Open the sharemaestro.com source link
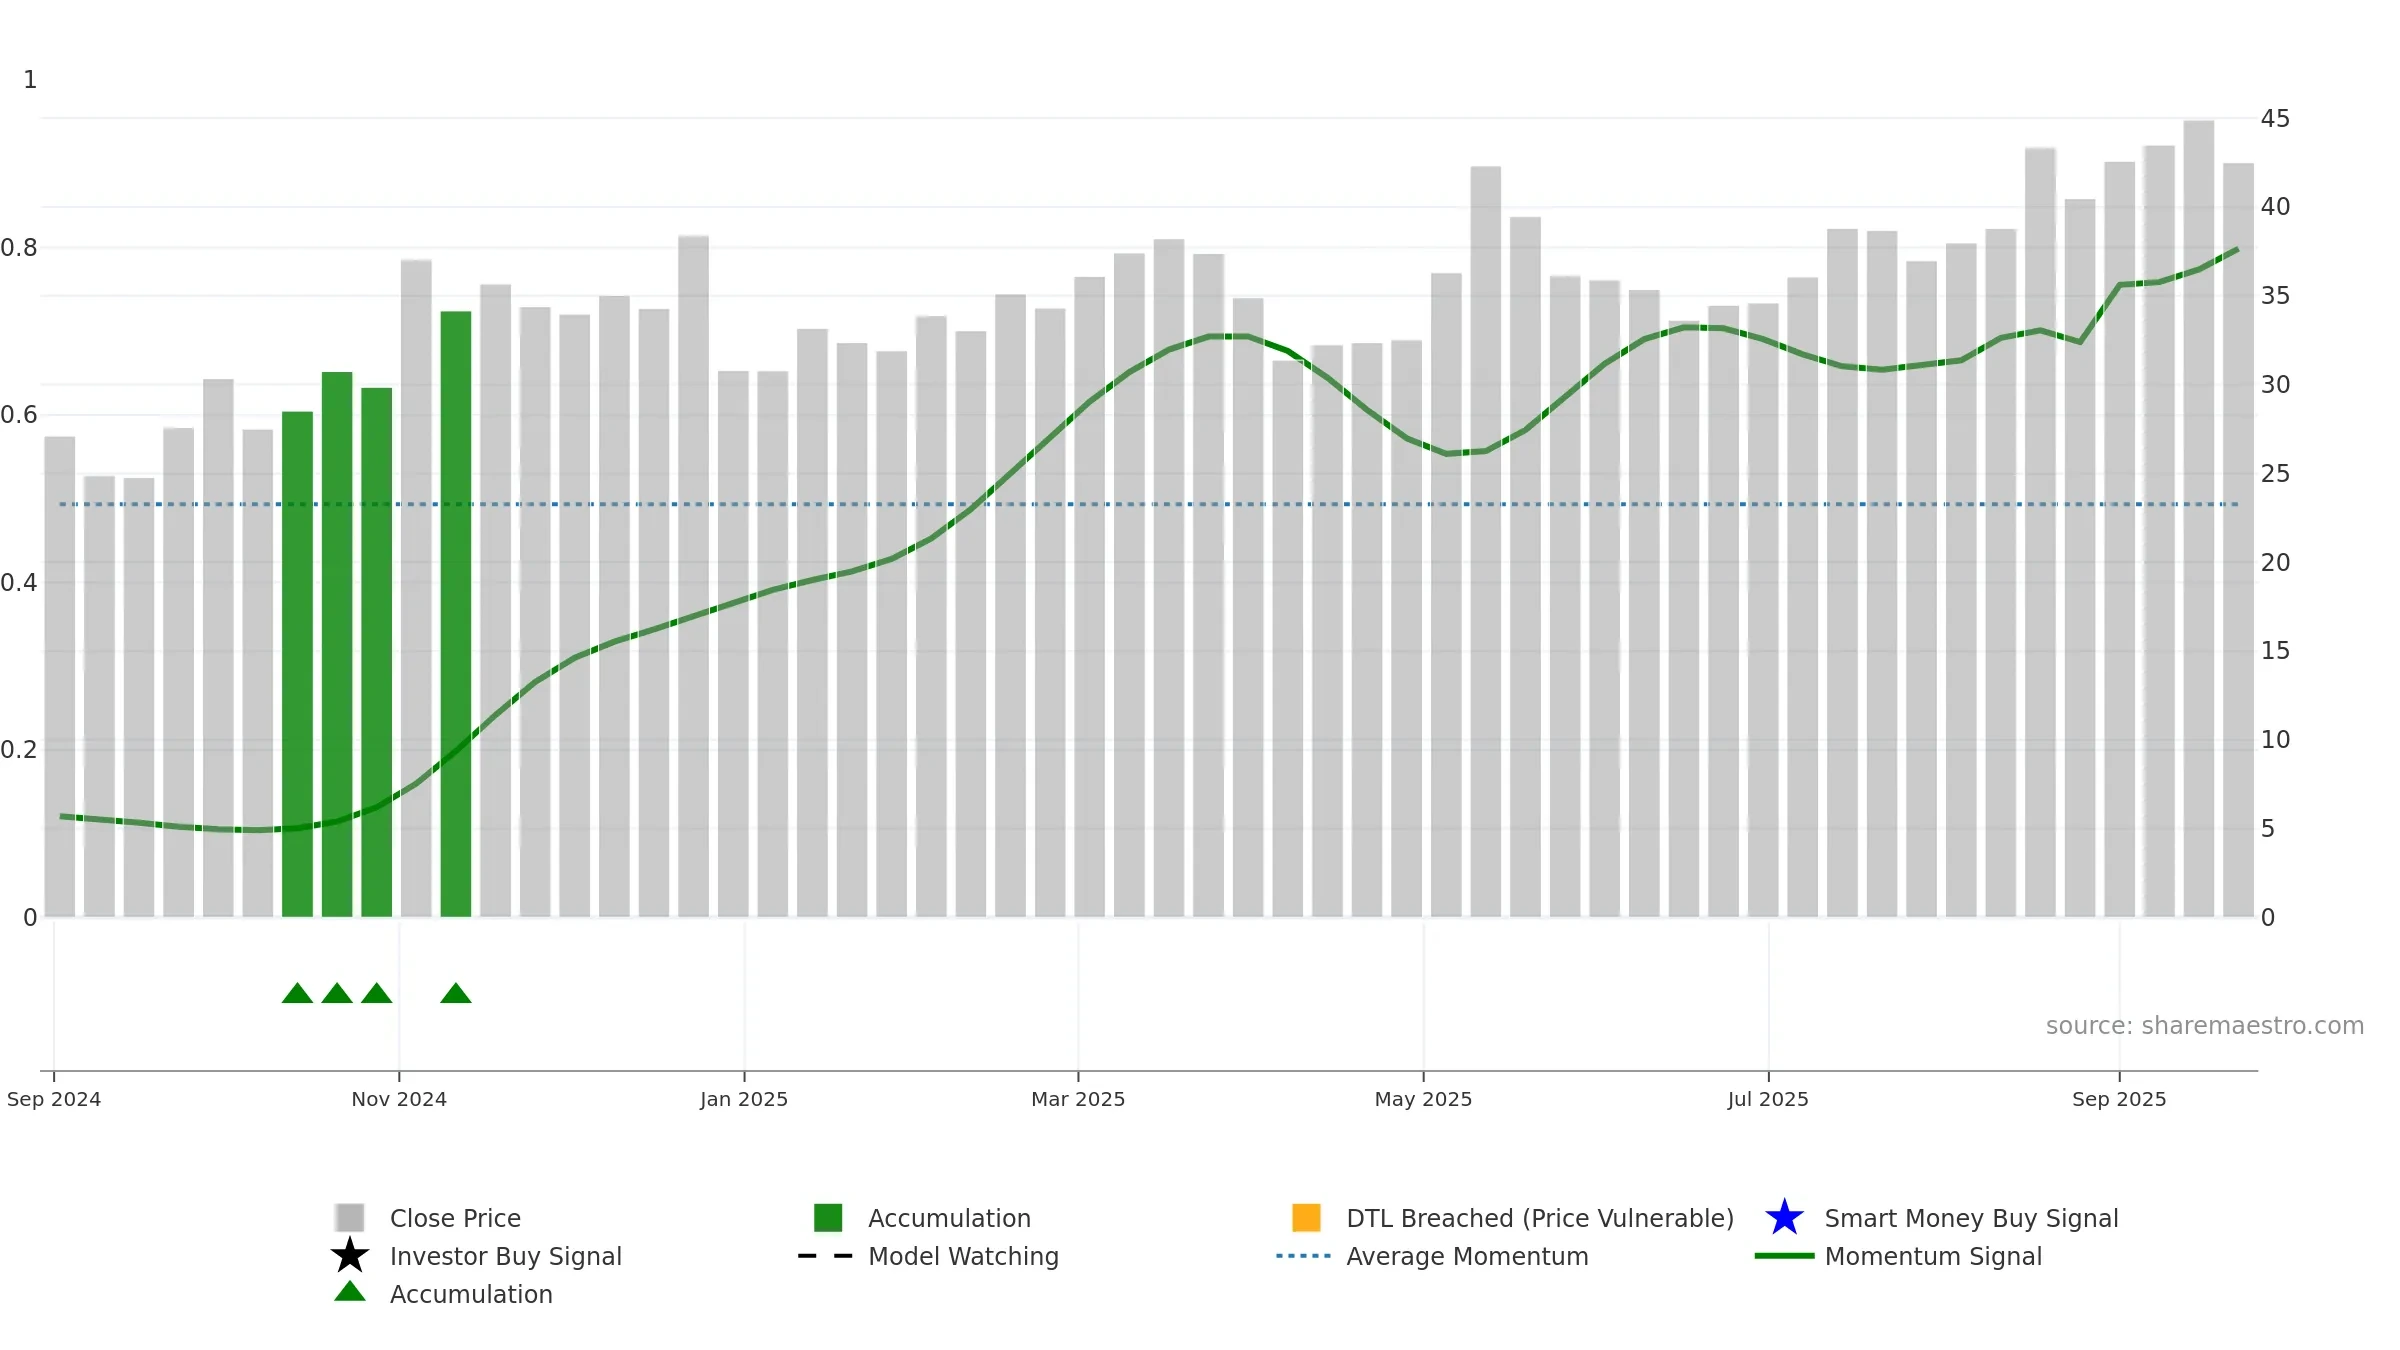Viewport: 2400px width, 1350px height. coord(2205,1026)
